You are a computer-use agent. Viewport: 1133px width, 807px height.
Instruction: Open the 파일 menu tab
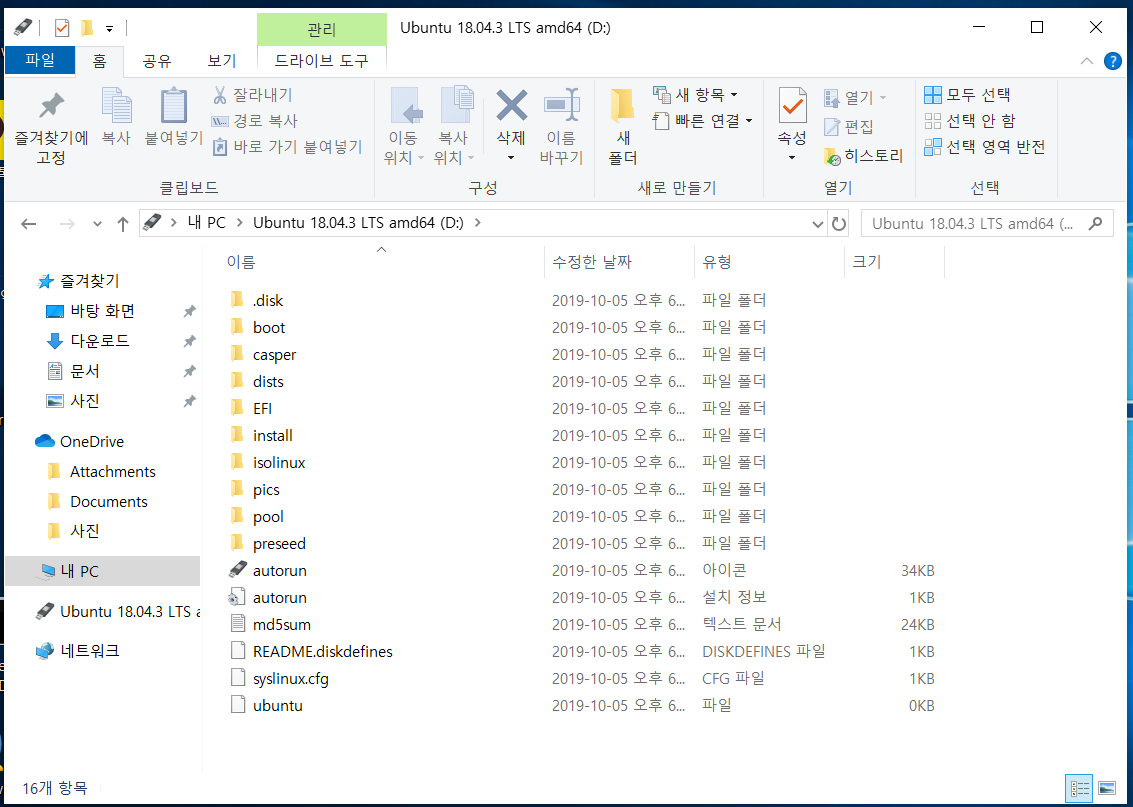pos(40,60)
